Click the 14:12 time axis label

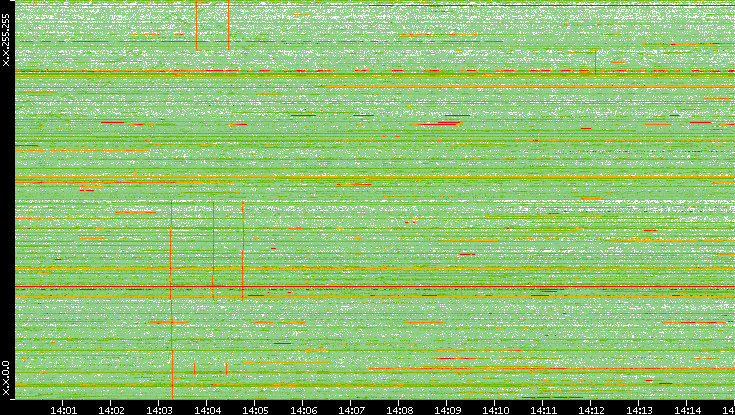click(x=591, y=410)
